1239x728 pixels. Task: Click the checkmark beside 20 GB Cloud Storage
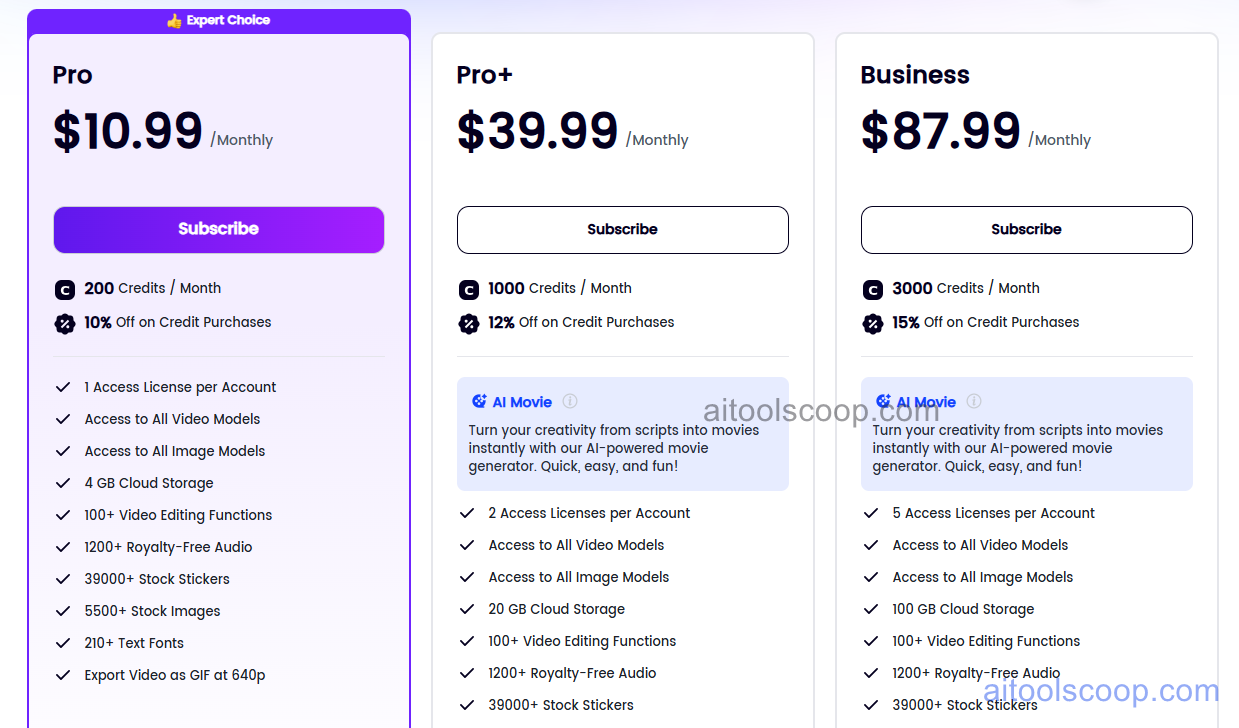[x=467, y=609]
